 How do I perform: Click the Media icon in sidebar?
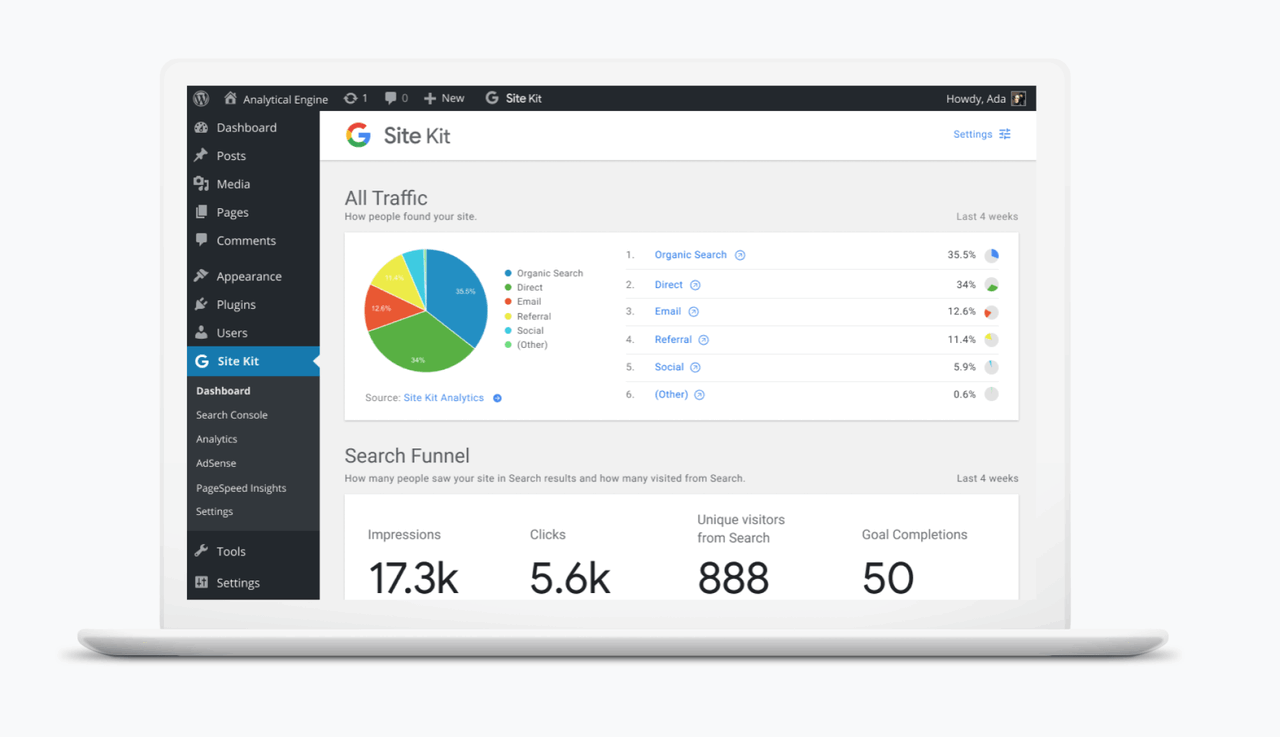(x=201, y=184)
